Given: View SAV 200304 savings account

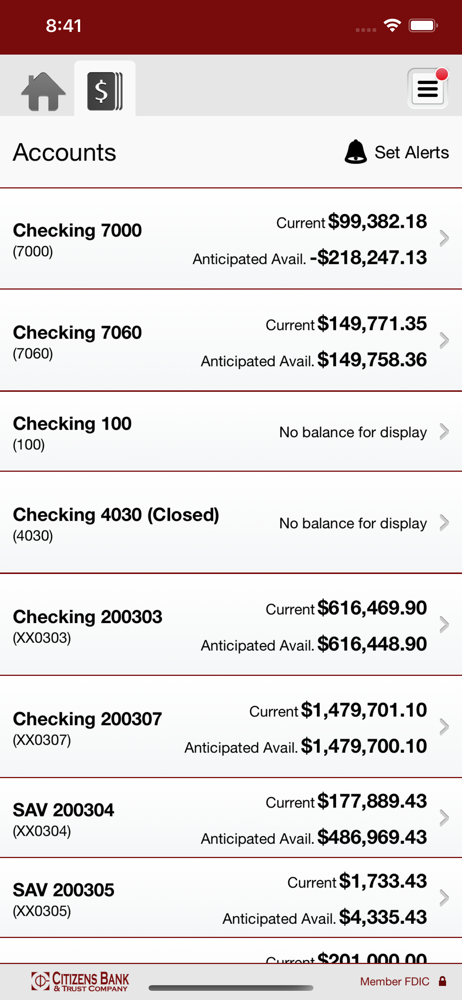Looking at the screenshot, I should pos(231,818).
